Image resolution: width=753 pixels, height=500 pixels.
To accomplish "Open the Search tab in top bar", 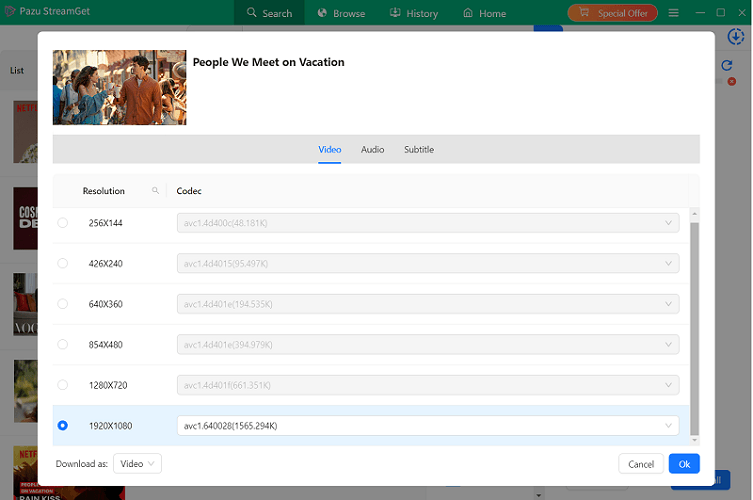I will pos(269,13).
